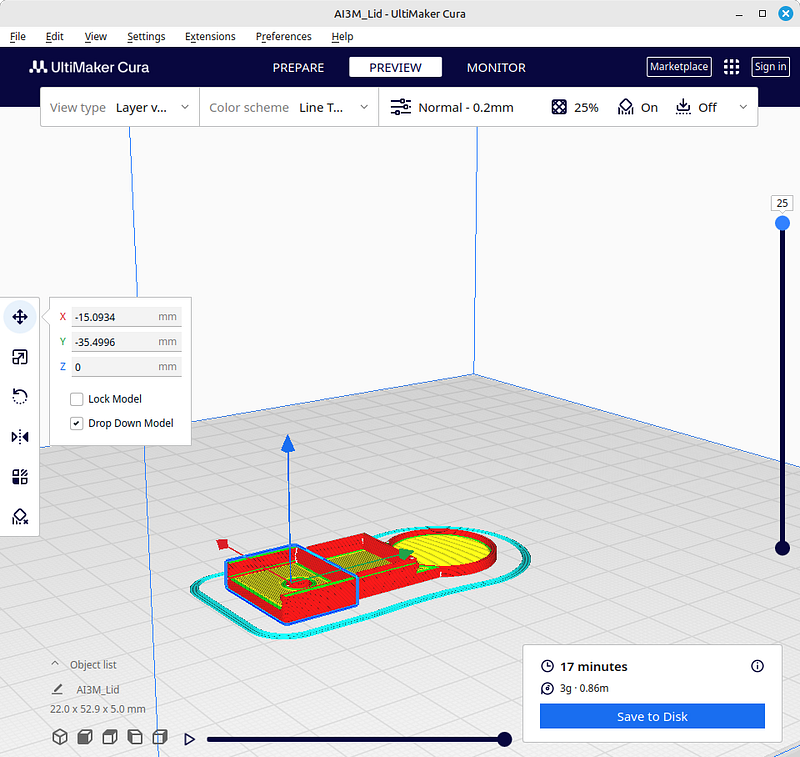Switch to front camera view
Image resolution: width=800 pixels, height=757 pixels.
85,737
